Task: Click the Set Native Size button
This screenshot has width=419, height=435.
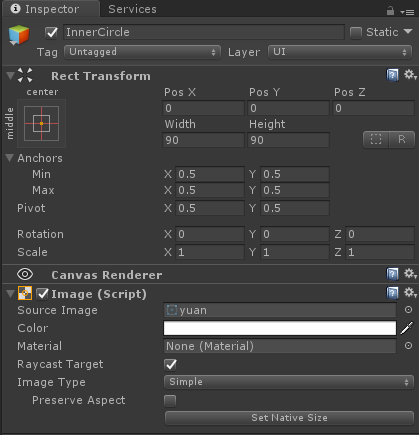Action: tap(289, 418)
